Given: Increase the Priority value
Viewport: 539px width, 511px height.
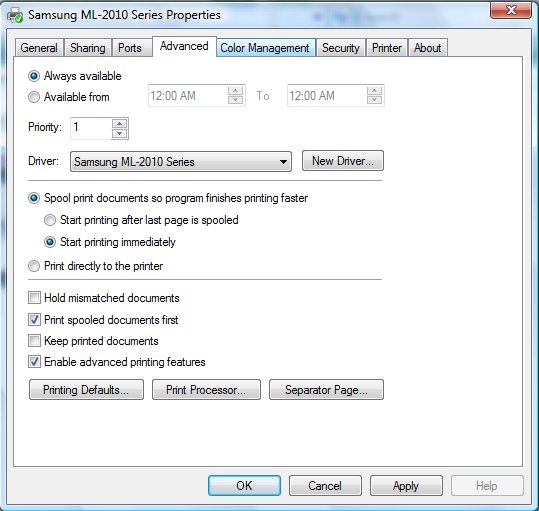Looking at the screenshot, I should coord(119,124).
